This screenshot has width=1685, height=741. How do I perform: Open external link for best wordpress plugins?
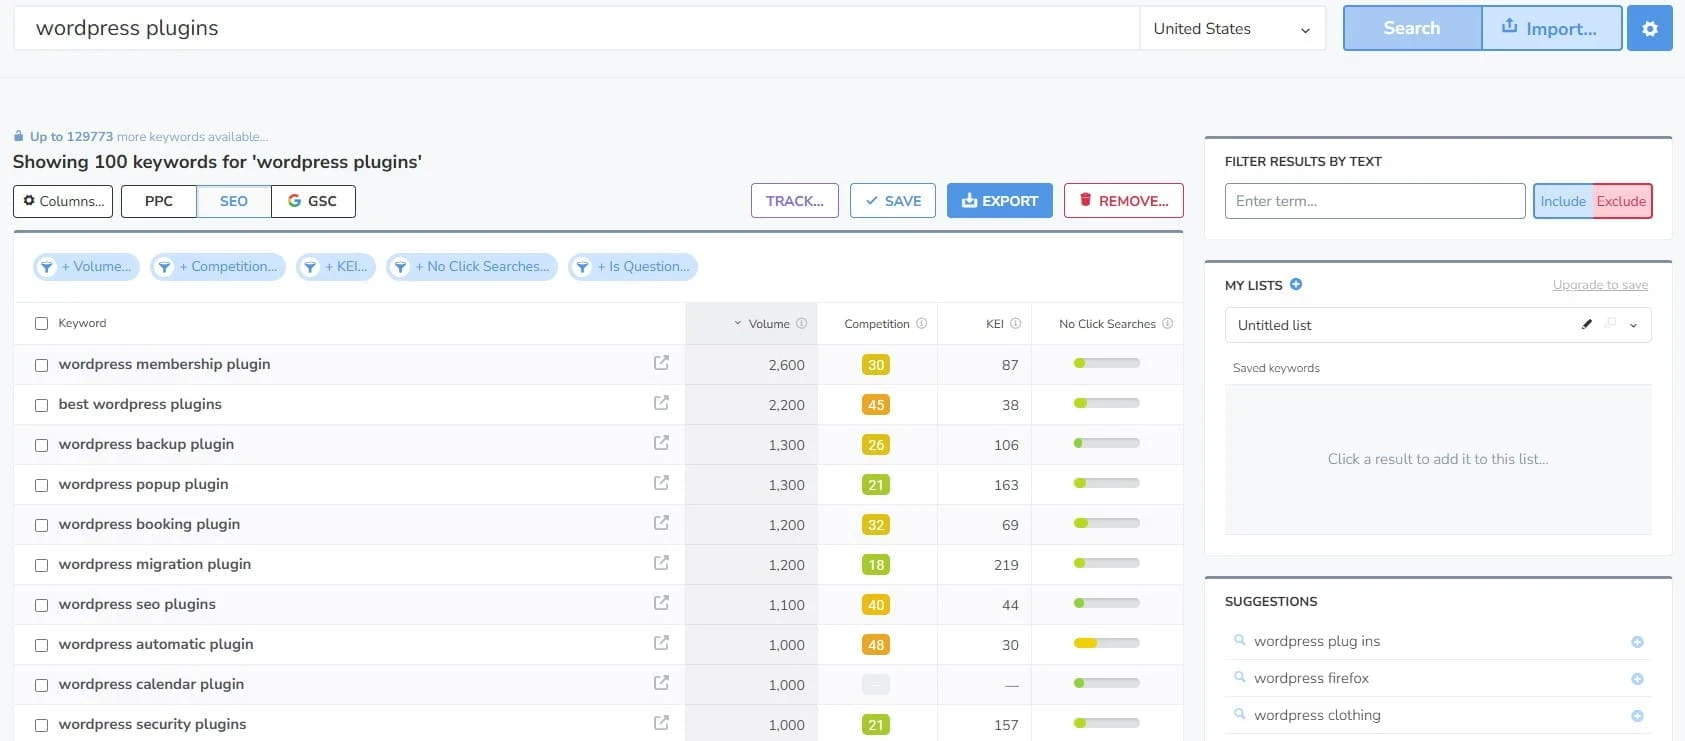tap(661, 403)
